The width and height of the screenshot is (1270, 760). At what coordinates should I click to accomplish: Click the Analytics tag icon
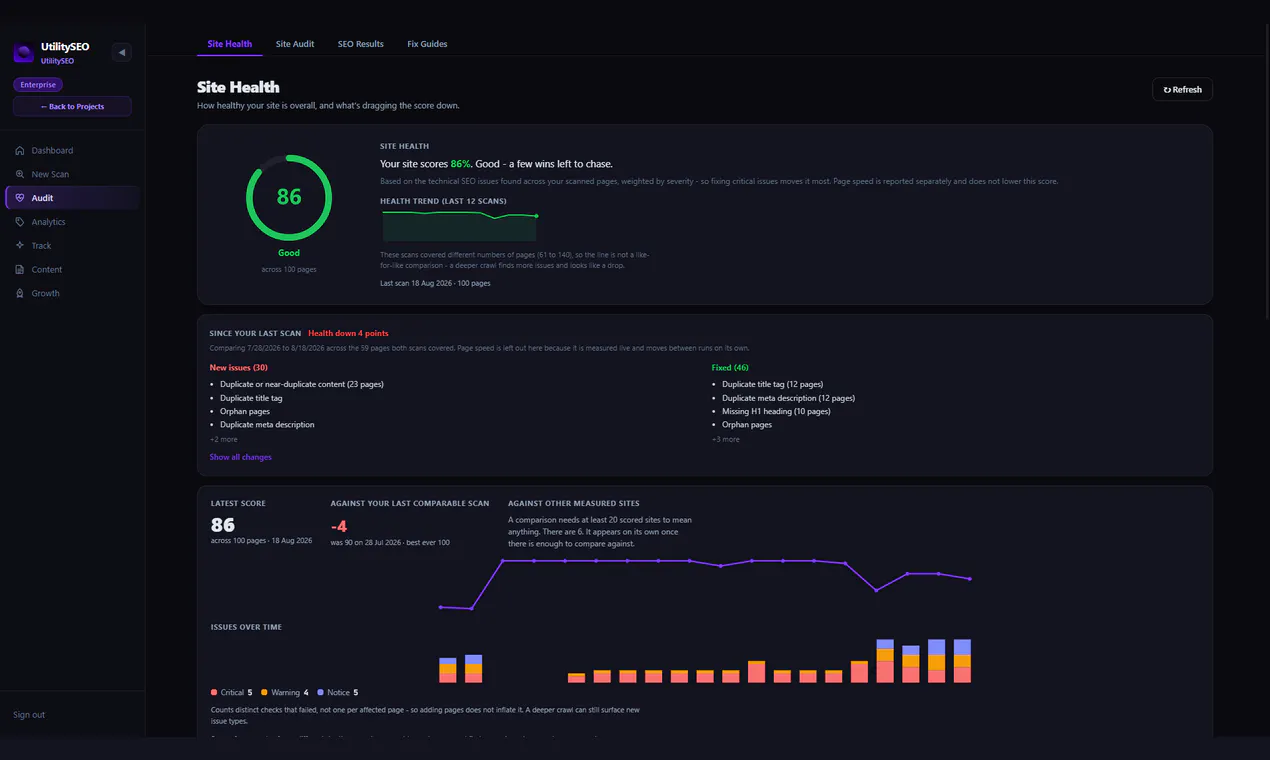[20, 222]
